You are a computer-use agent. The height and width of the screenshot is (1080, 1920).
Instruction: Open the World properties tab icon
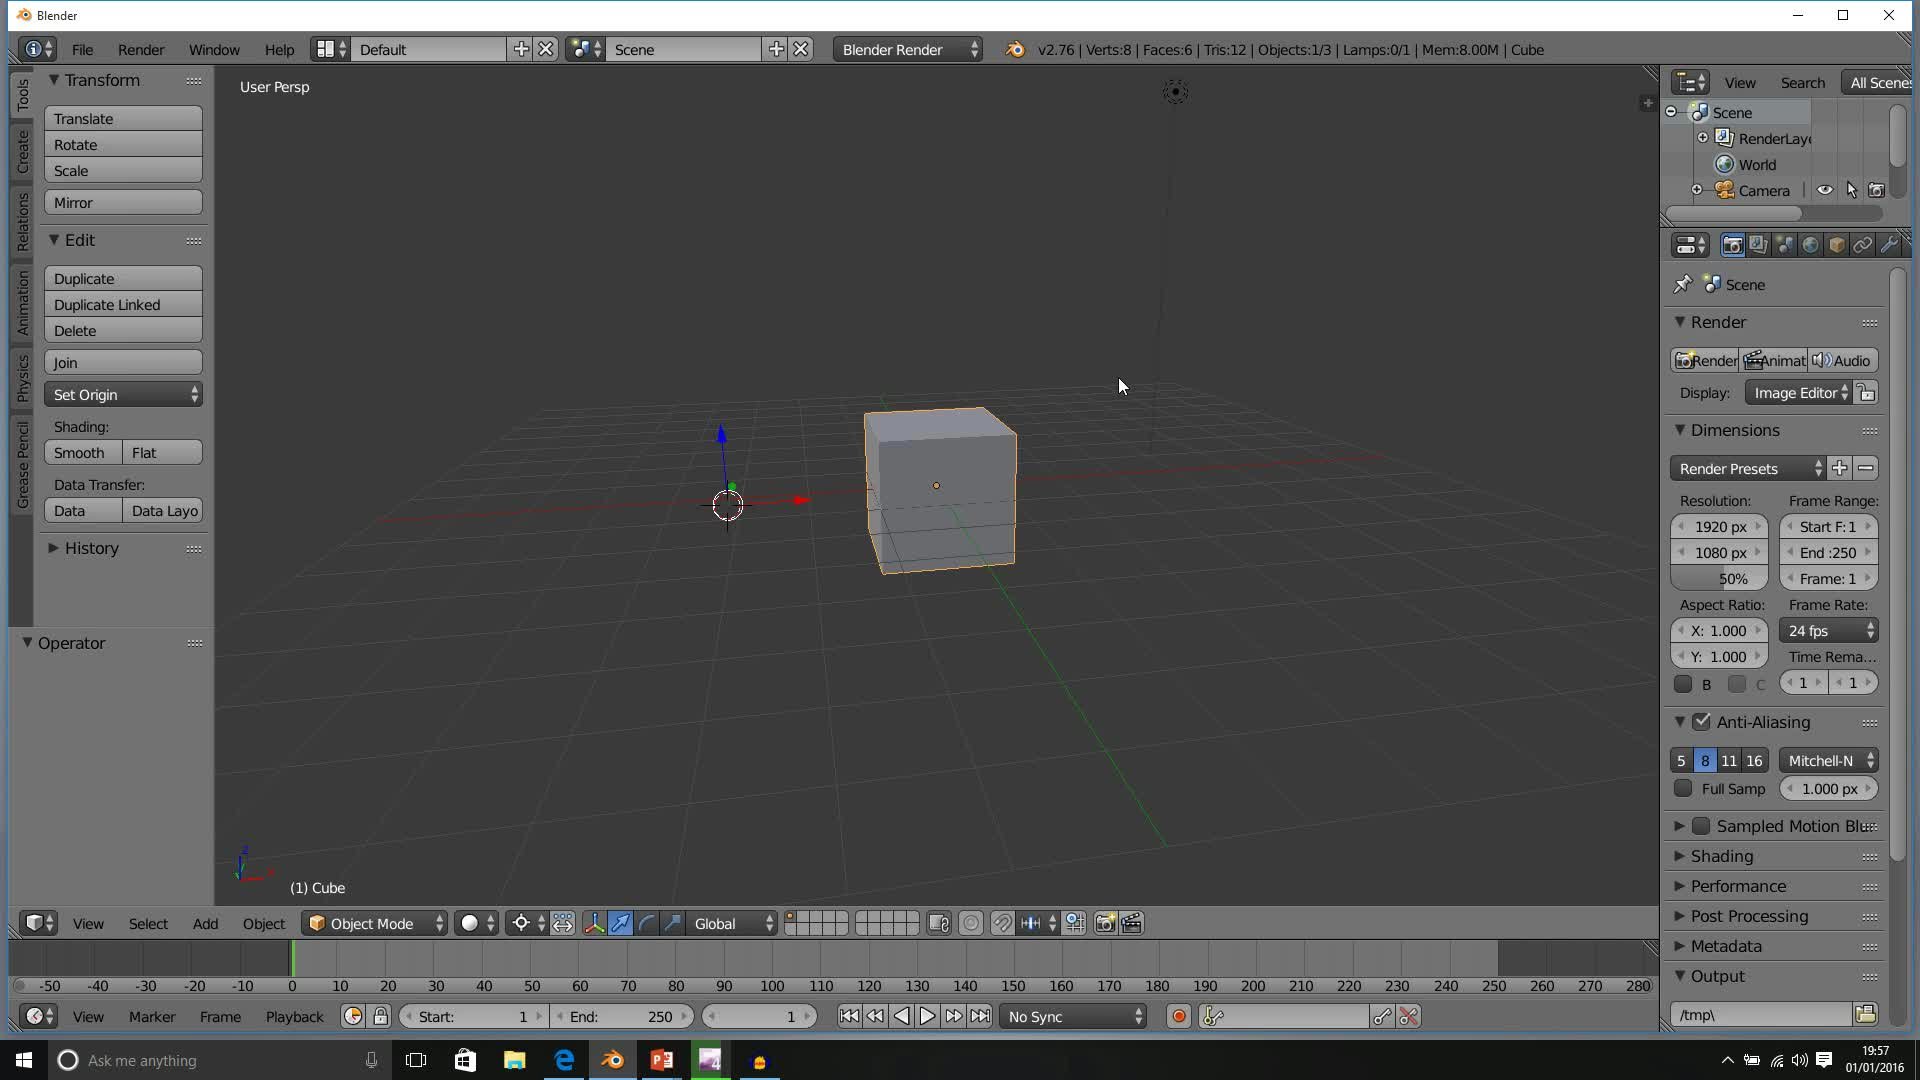pyautogui.click(x=1810, y=246)
